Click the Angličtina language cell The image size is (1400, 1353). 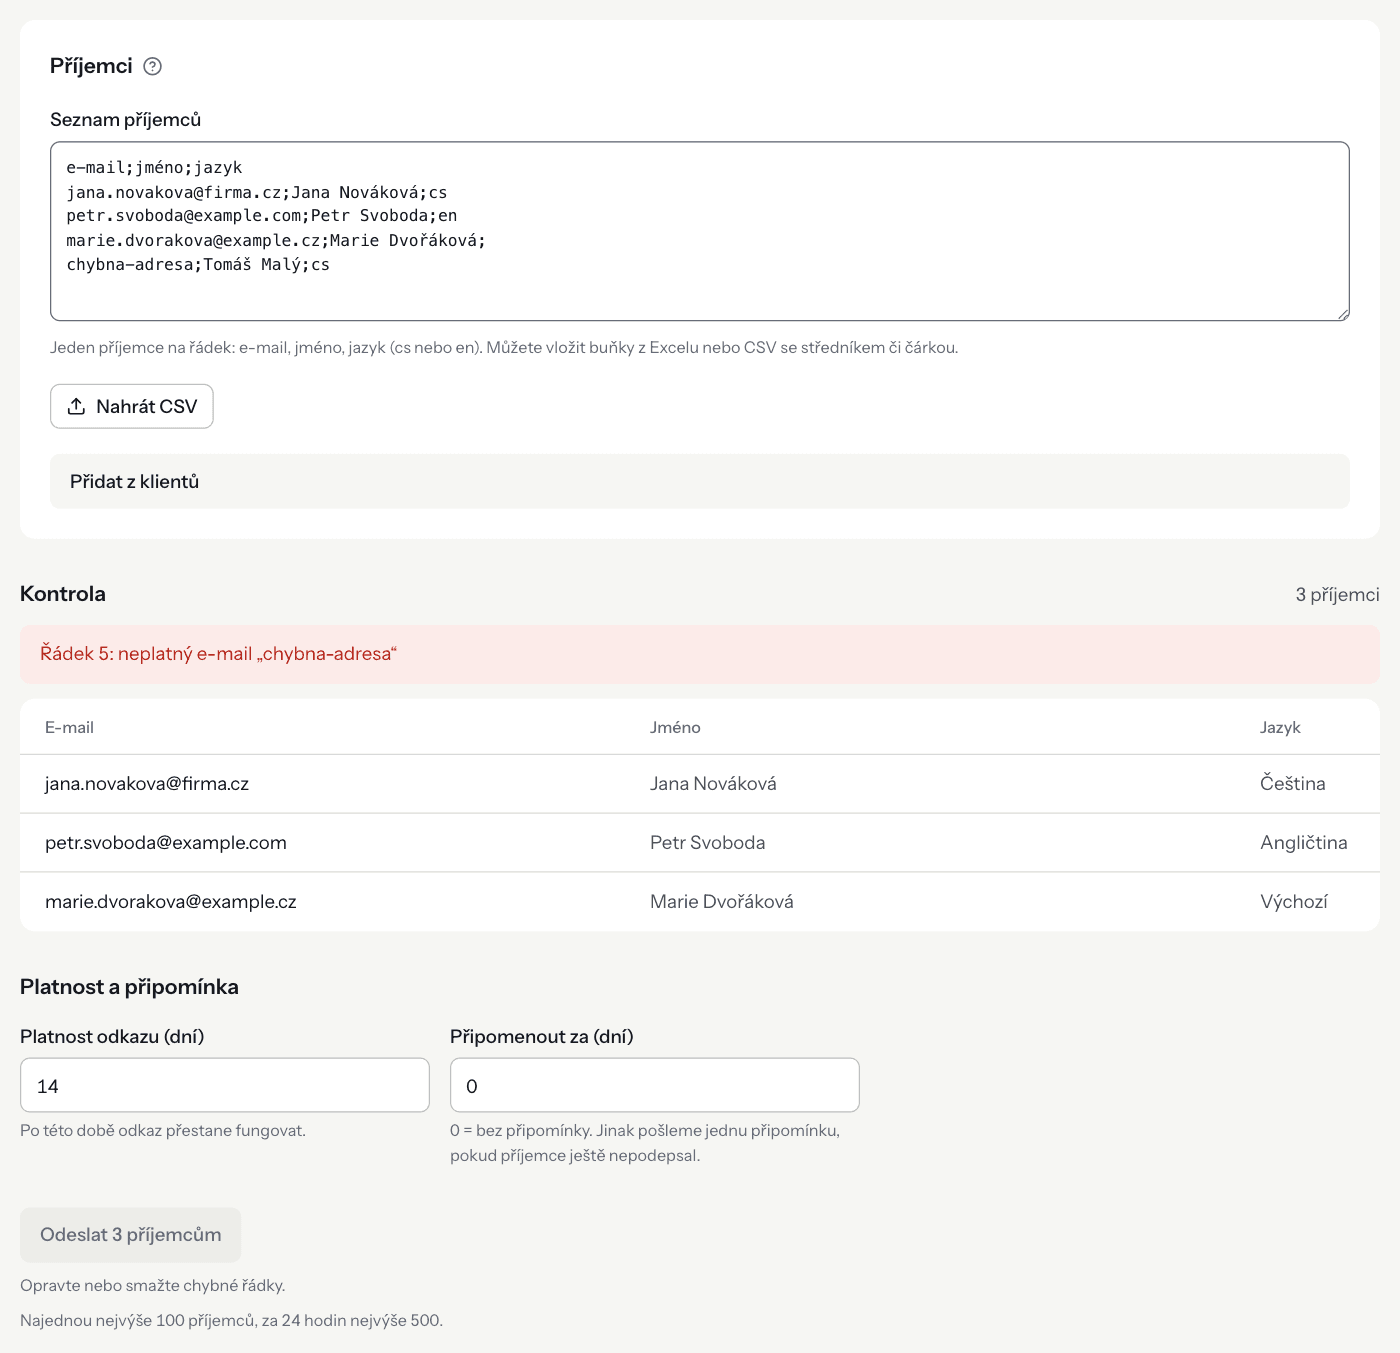click(1304, 843)
